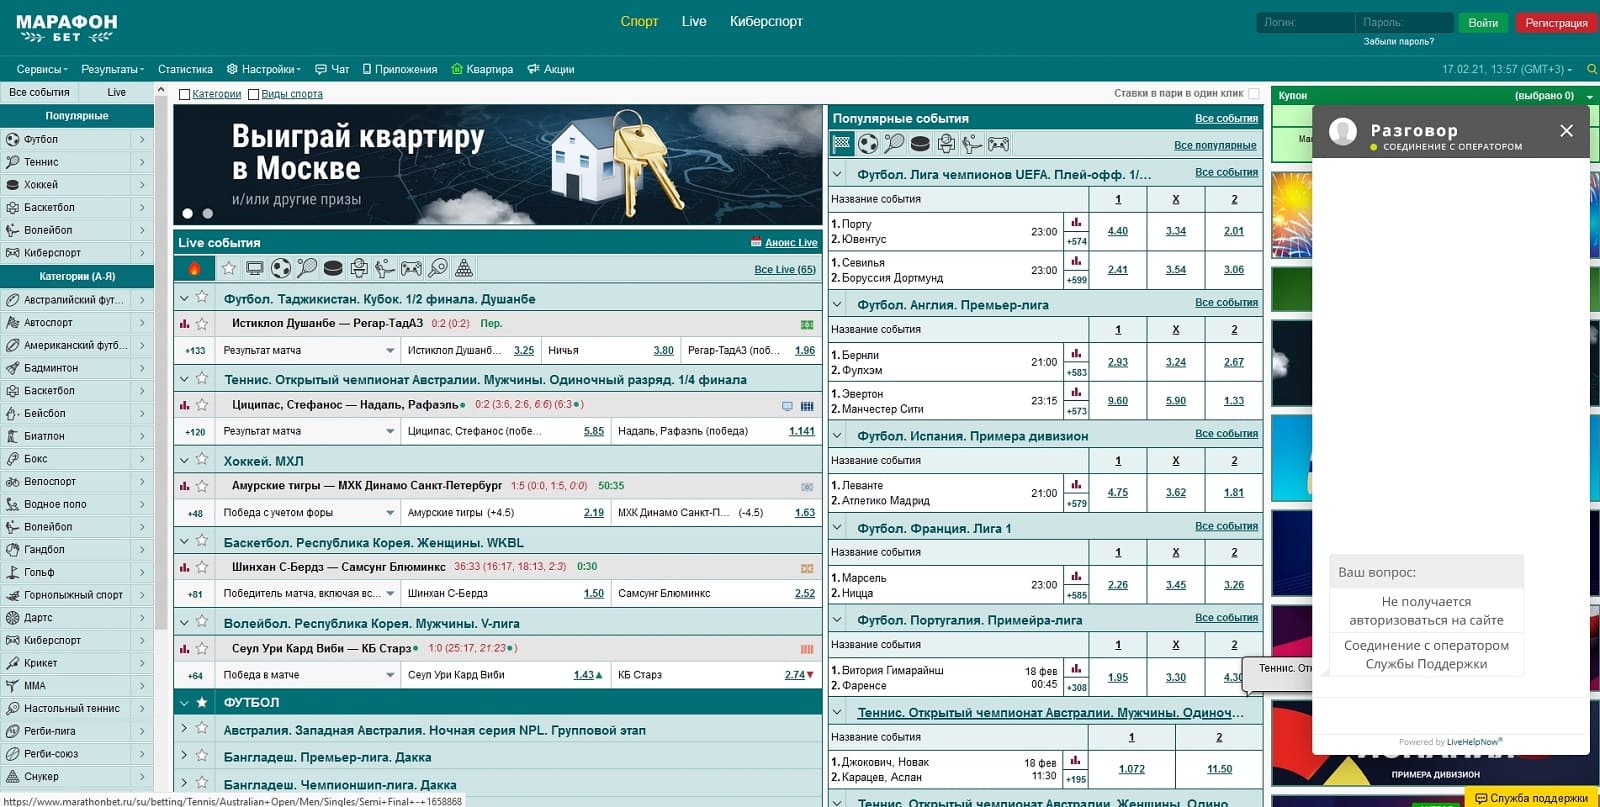The image size is (1600, 807).
Task: Click the search magnifier icon in header
Action: pyautogui.click(x=1592, y=69)
